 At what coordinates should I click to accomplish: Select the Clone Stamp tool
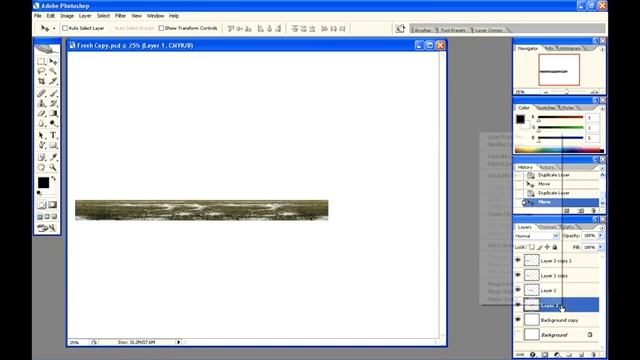[41, 104]
